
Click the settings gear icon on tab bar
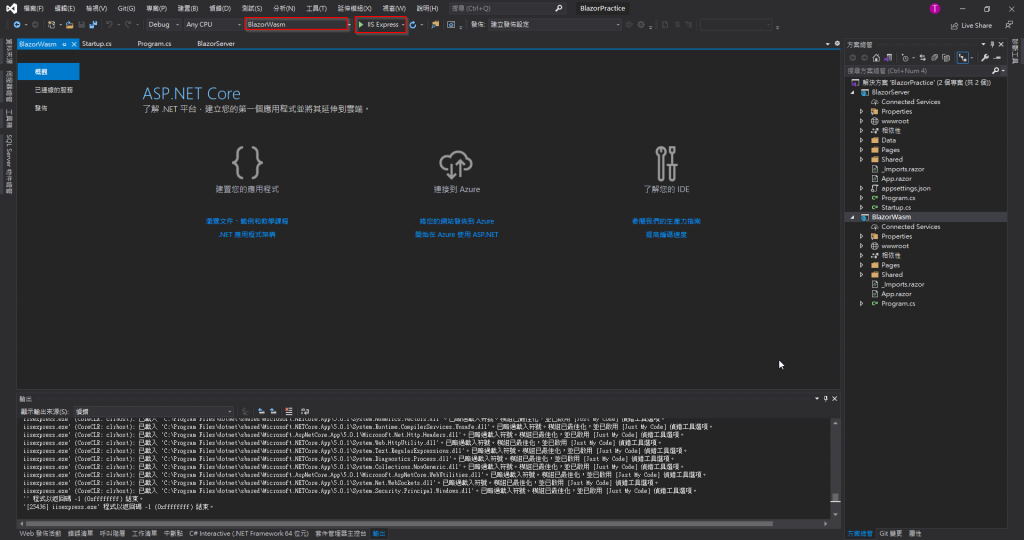(x=837, y=44)
